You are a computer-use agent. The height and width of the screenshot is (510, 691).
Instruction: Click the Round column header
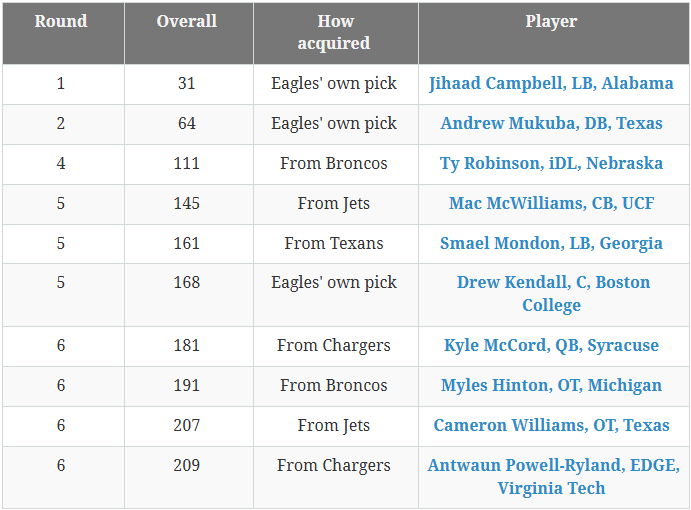61,22
